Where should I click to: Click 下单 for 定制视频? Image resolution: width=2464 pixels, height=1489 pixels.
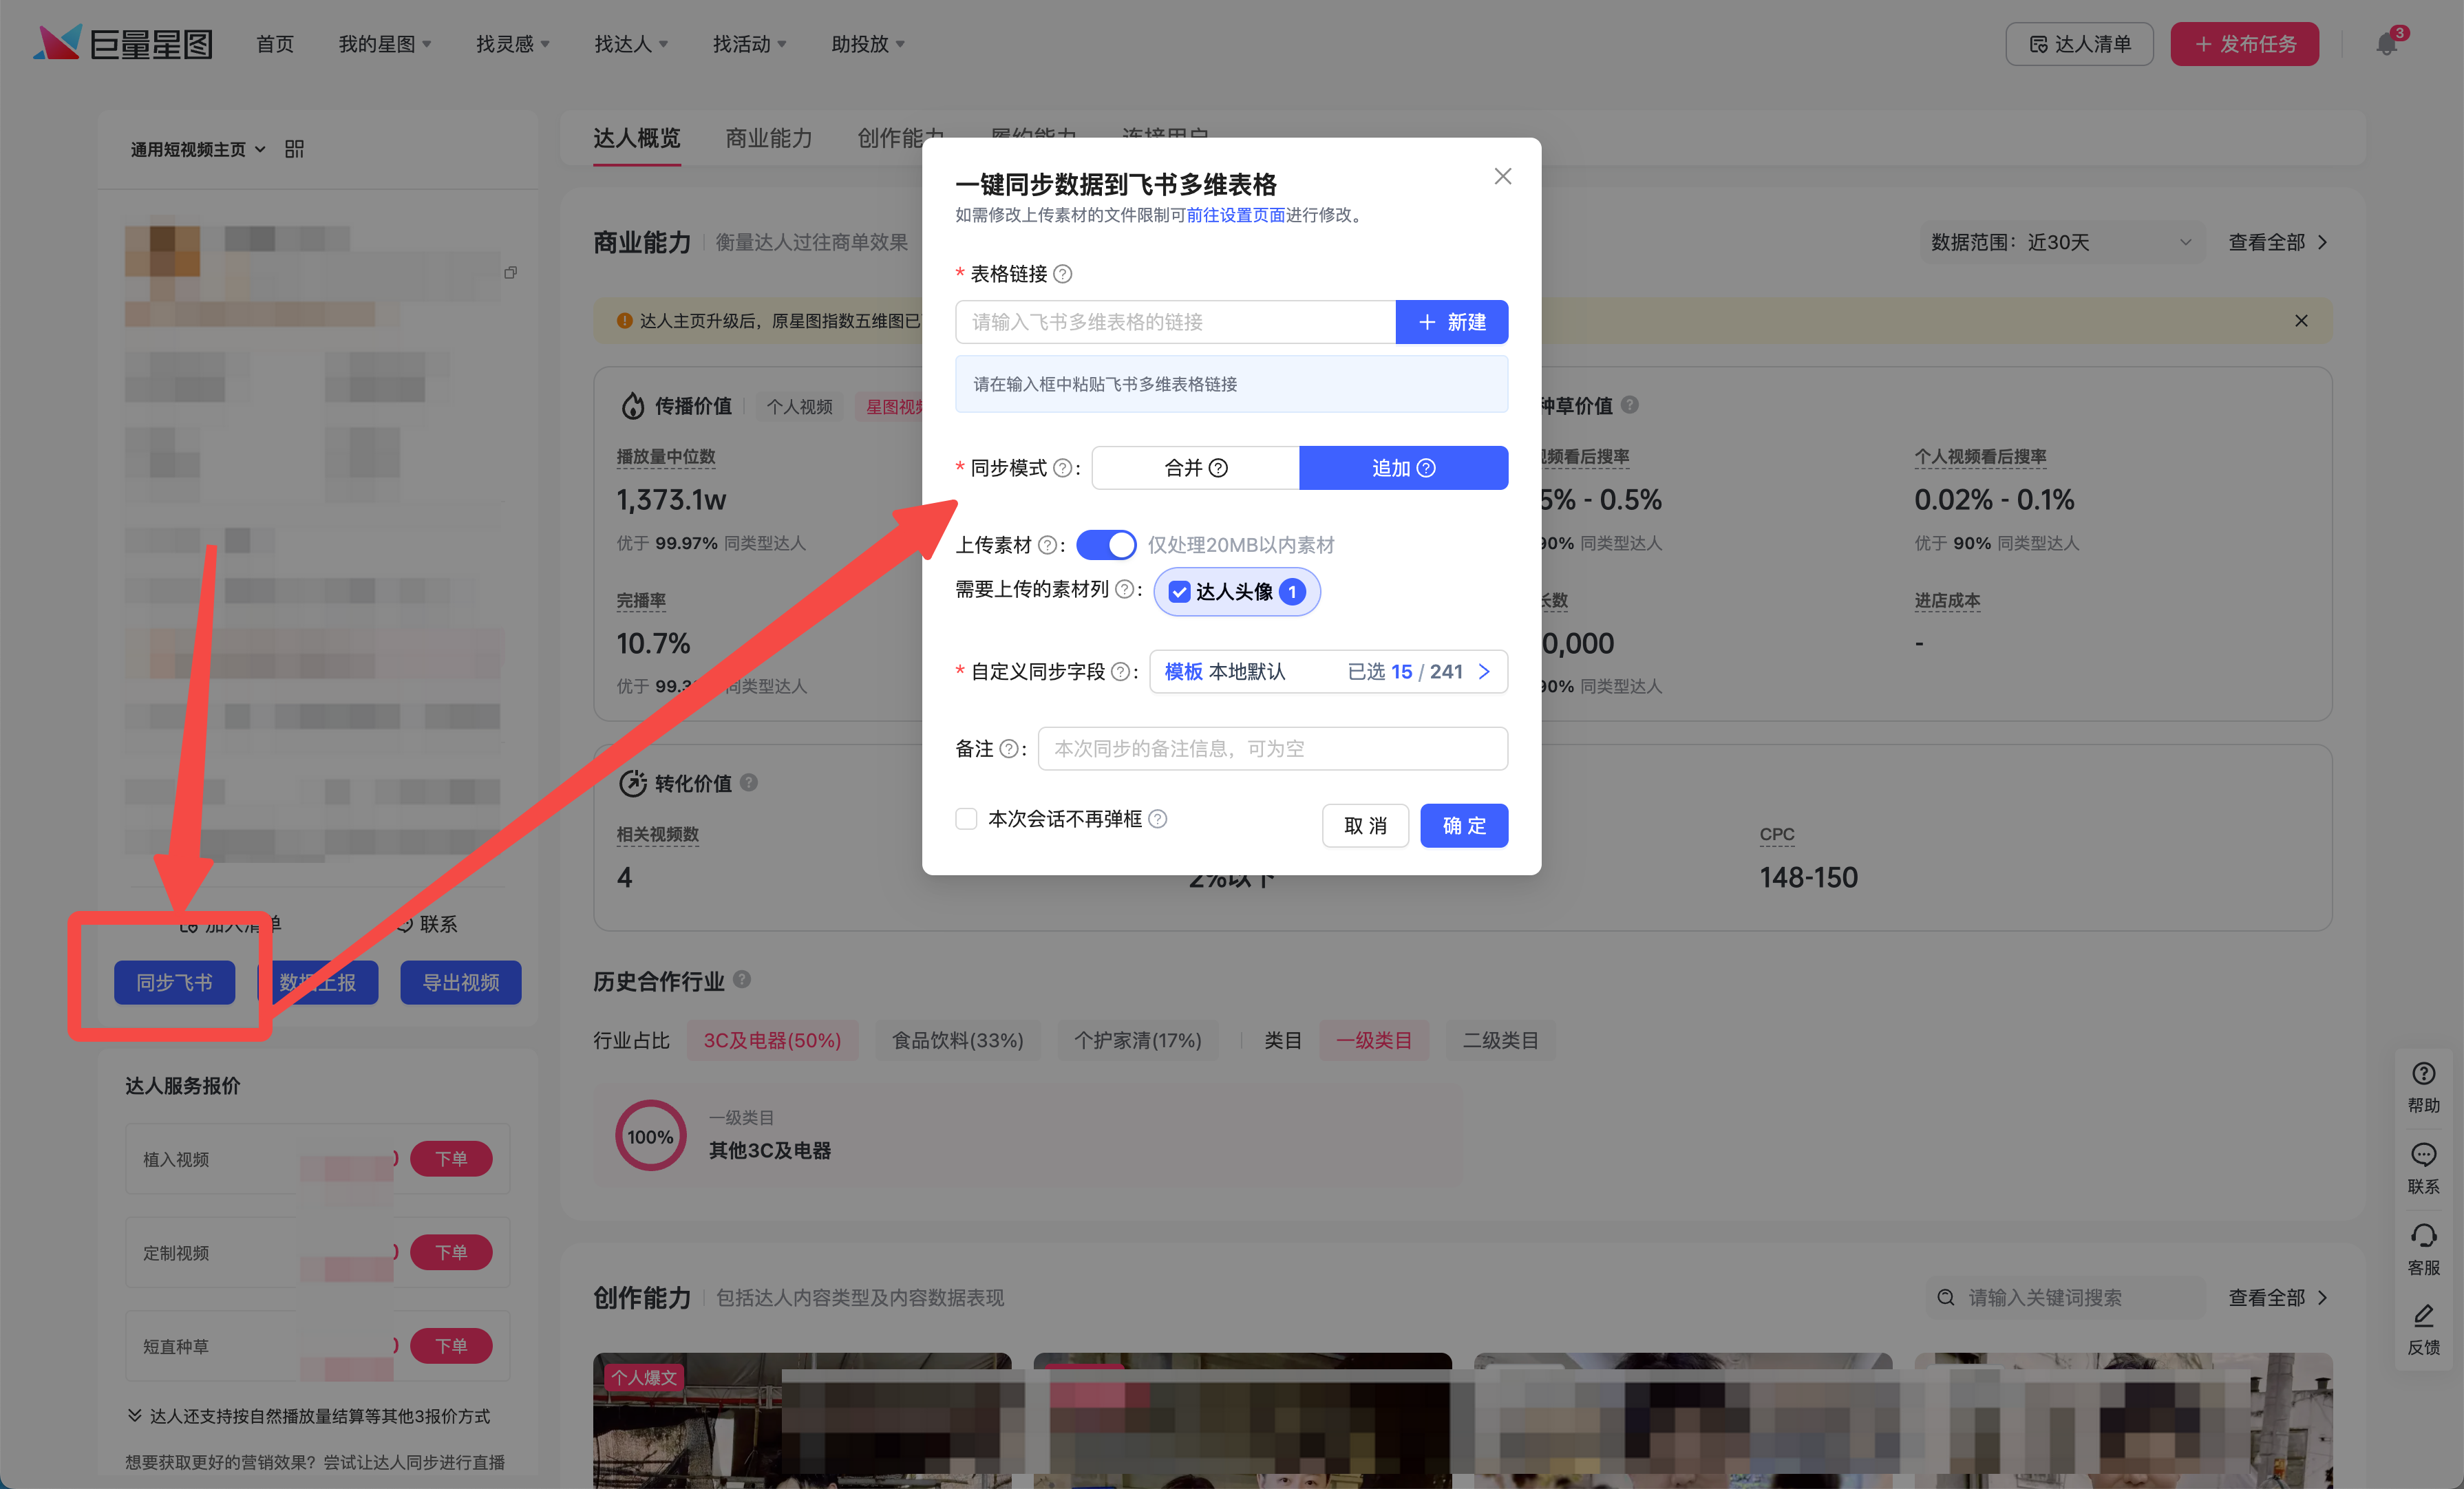451,1252
